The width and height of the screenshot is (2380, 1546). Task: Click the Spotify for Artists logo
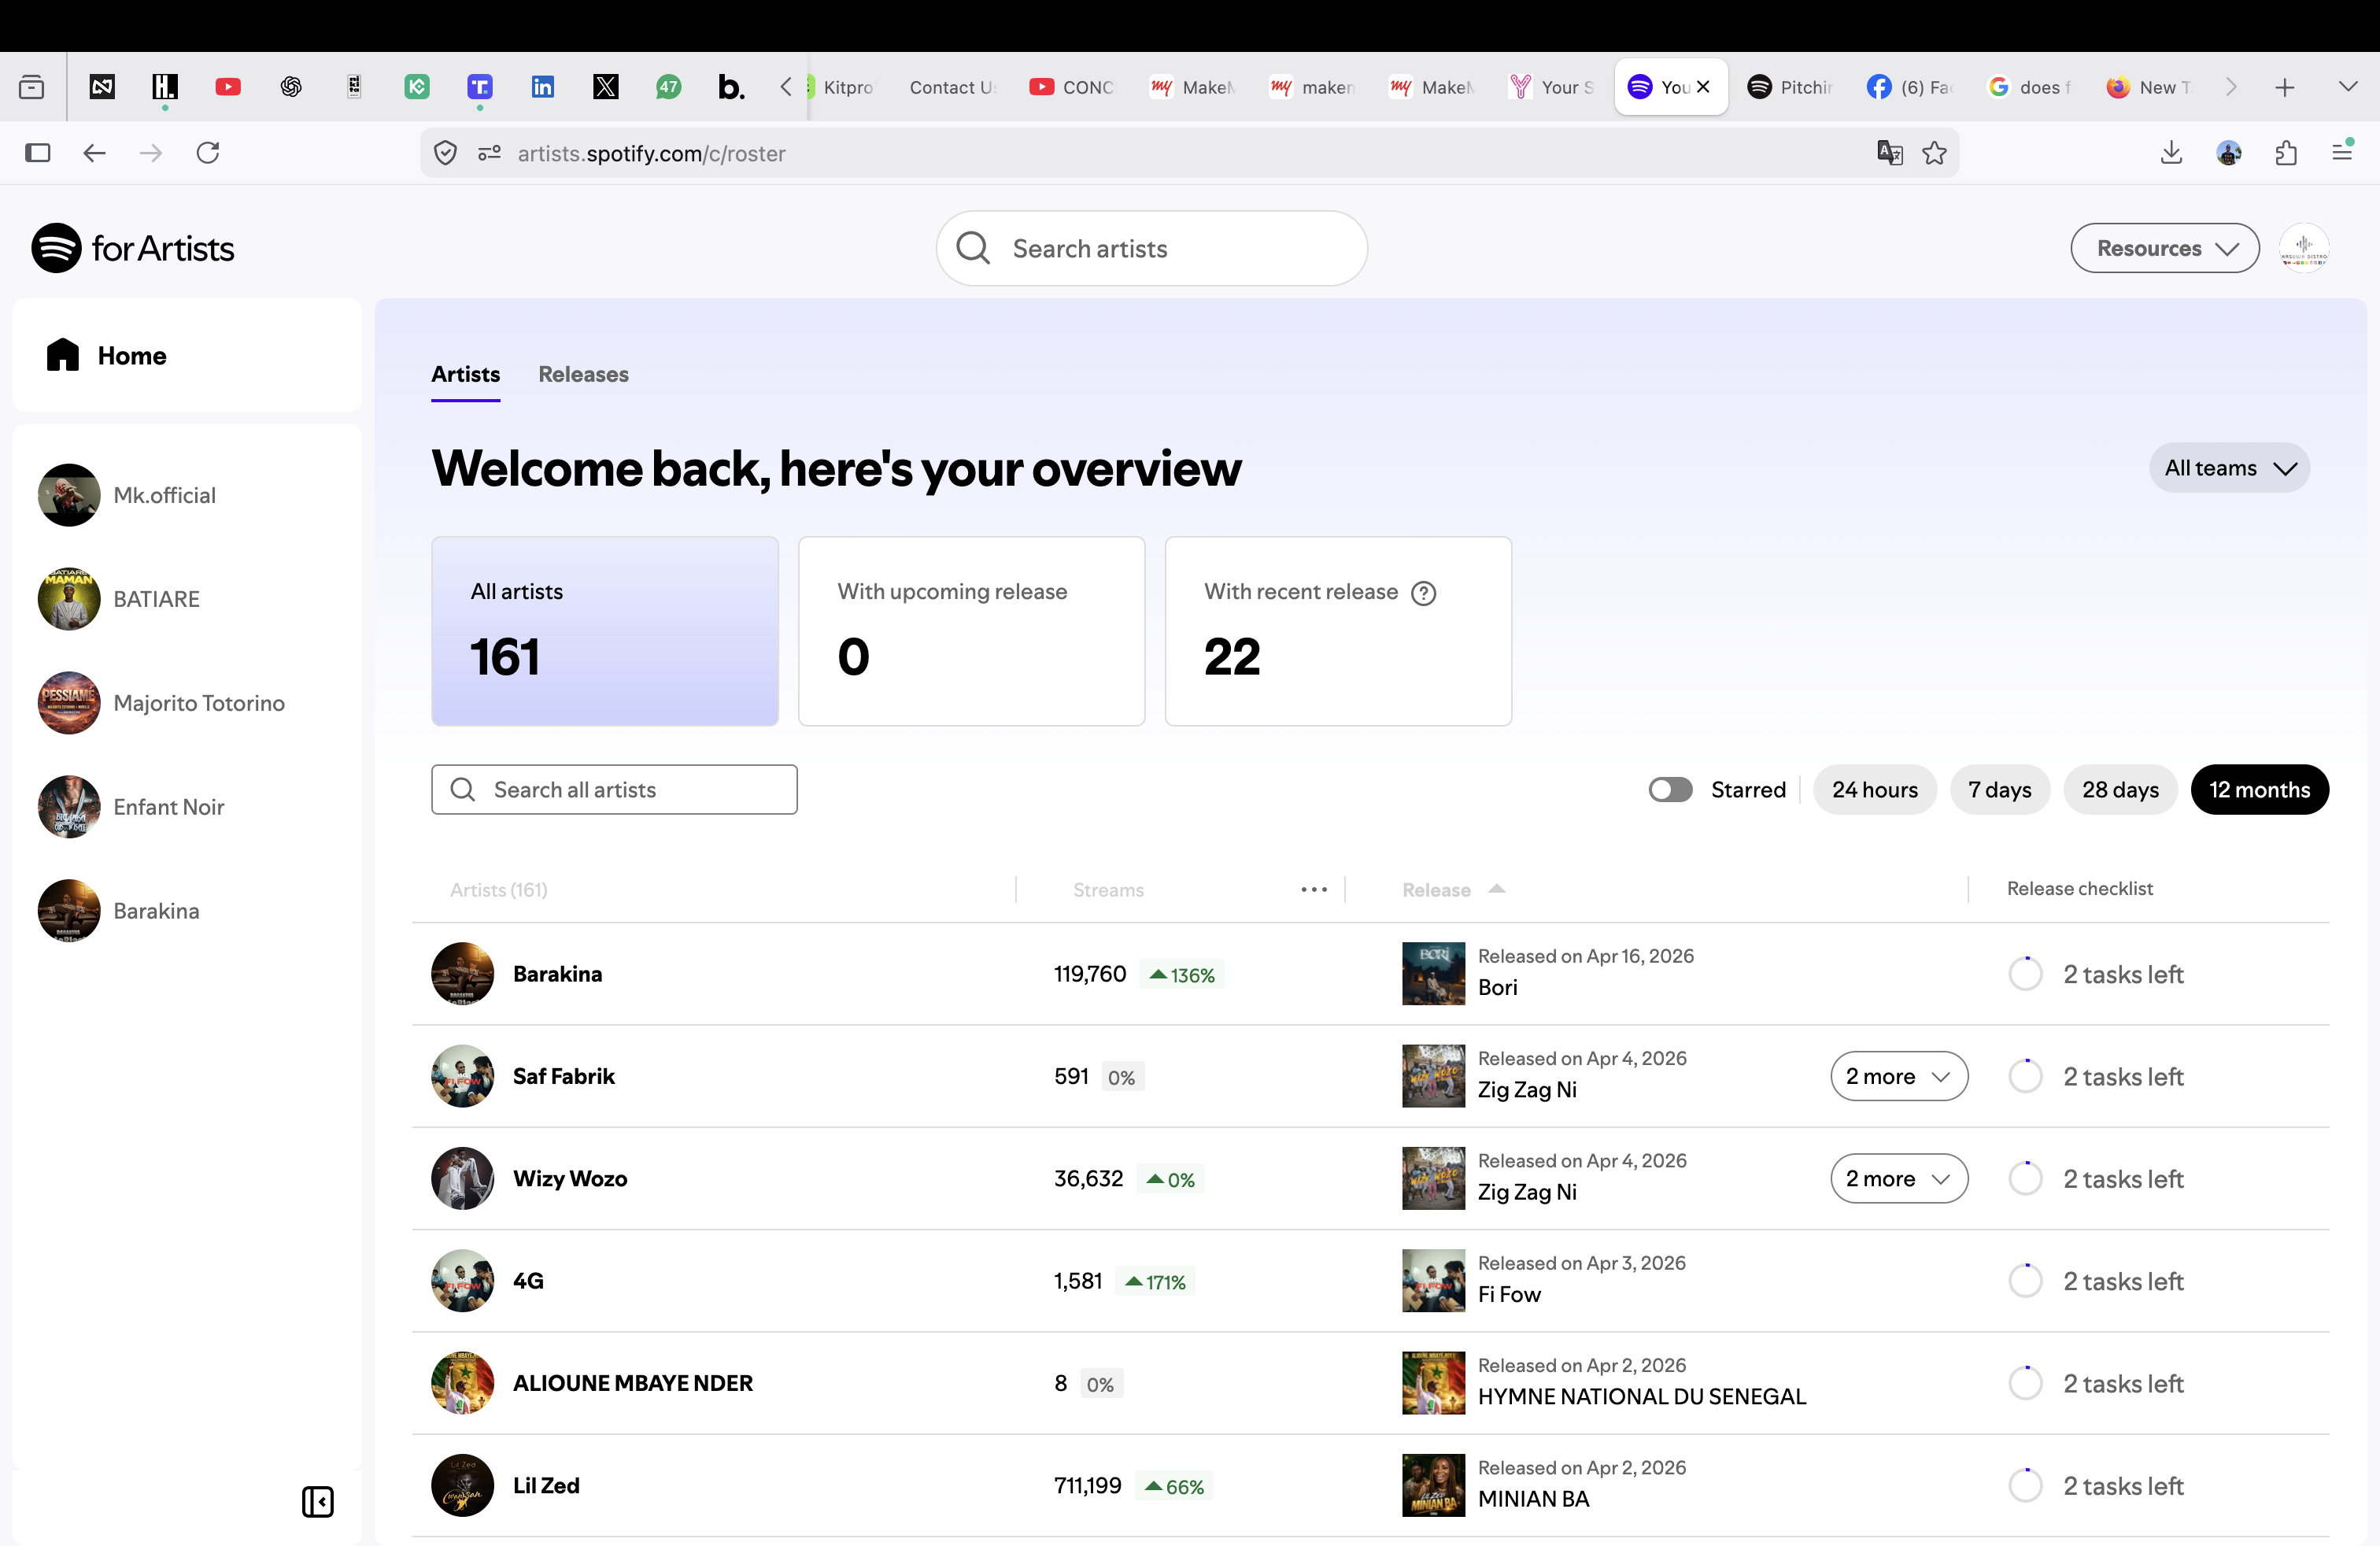pyautogui.click(x=133, y=248)
